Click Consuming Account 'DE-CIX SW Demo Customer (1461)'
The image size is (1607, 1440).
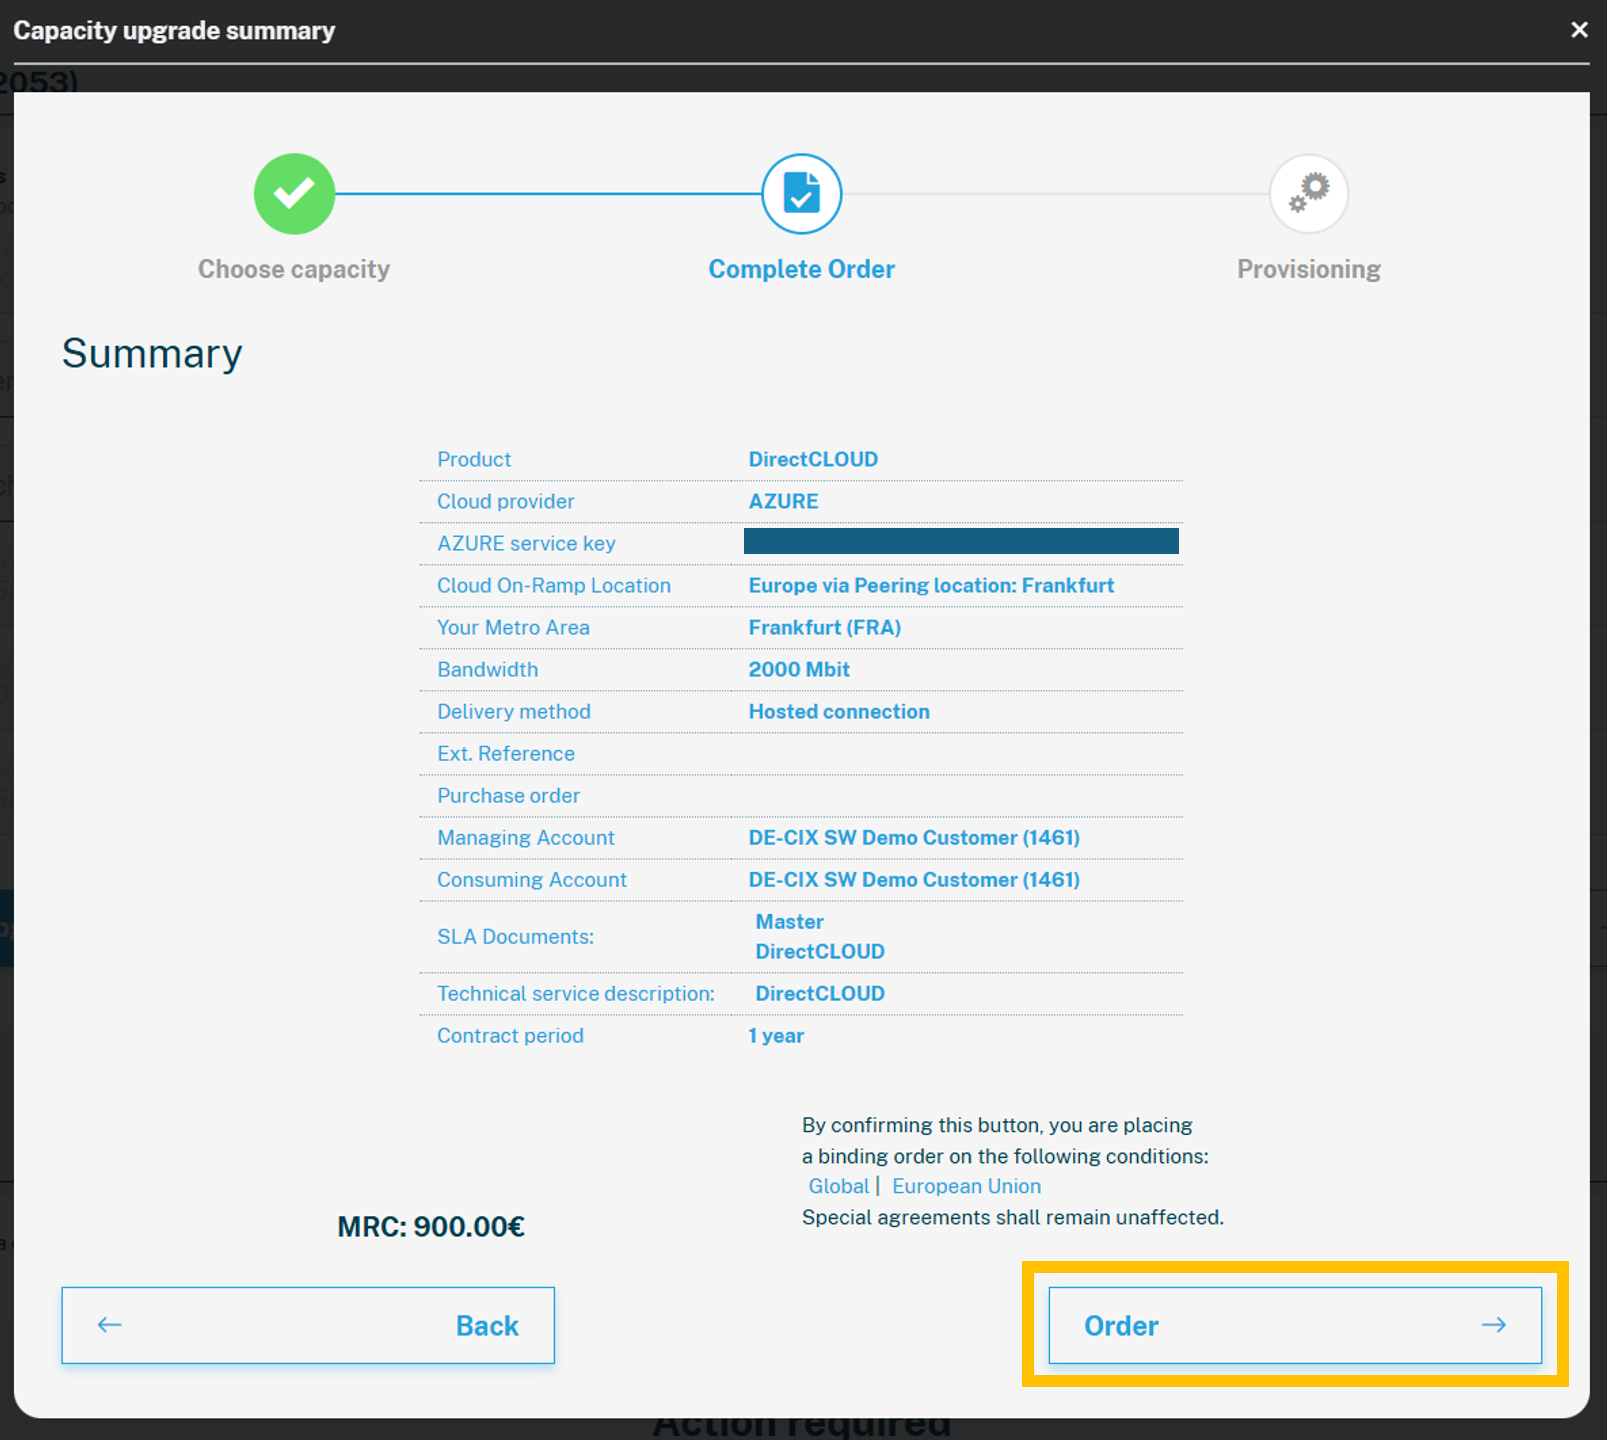coord(914,880)
